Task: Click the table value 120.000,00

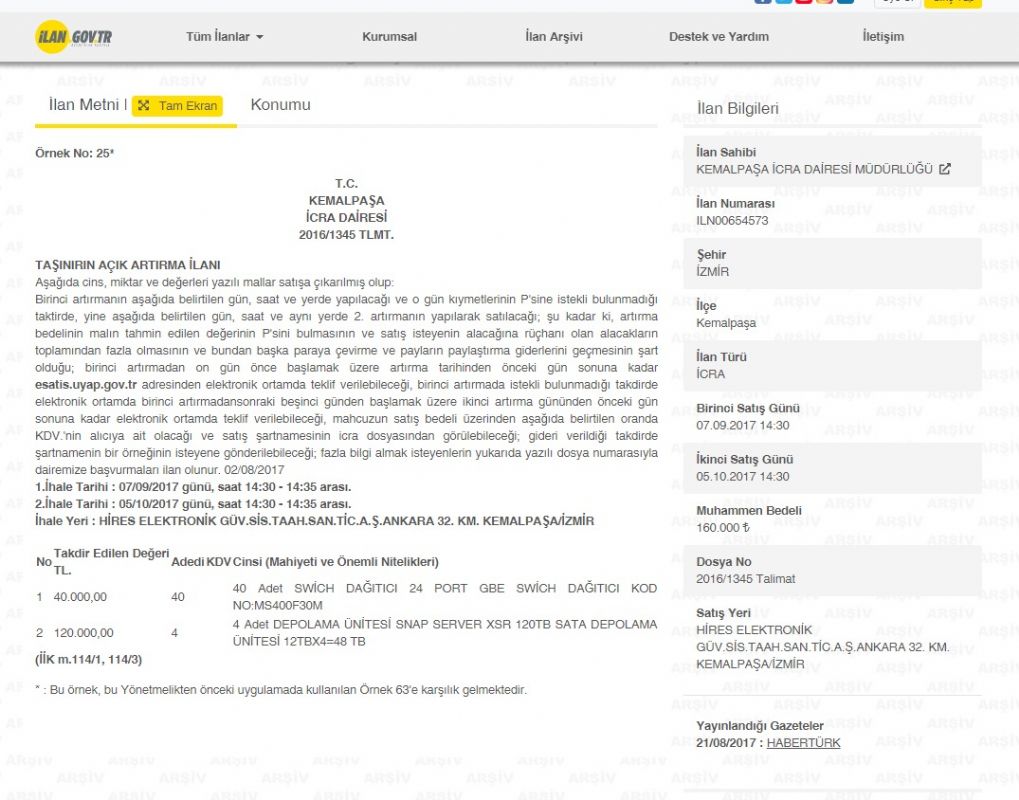Action: tap(83, 632)
